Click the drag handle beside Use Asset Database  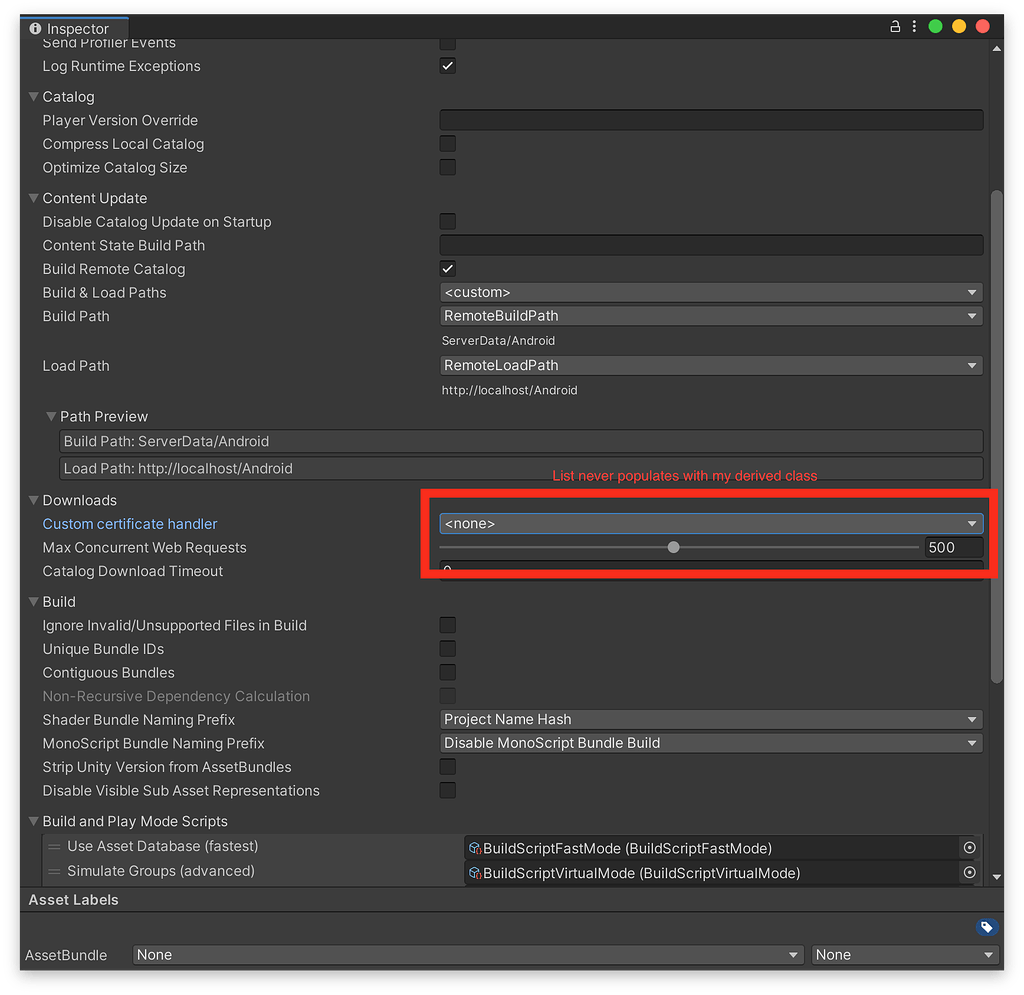(x=54, y=847)
